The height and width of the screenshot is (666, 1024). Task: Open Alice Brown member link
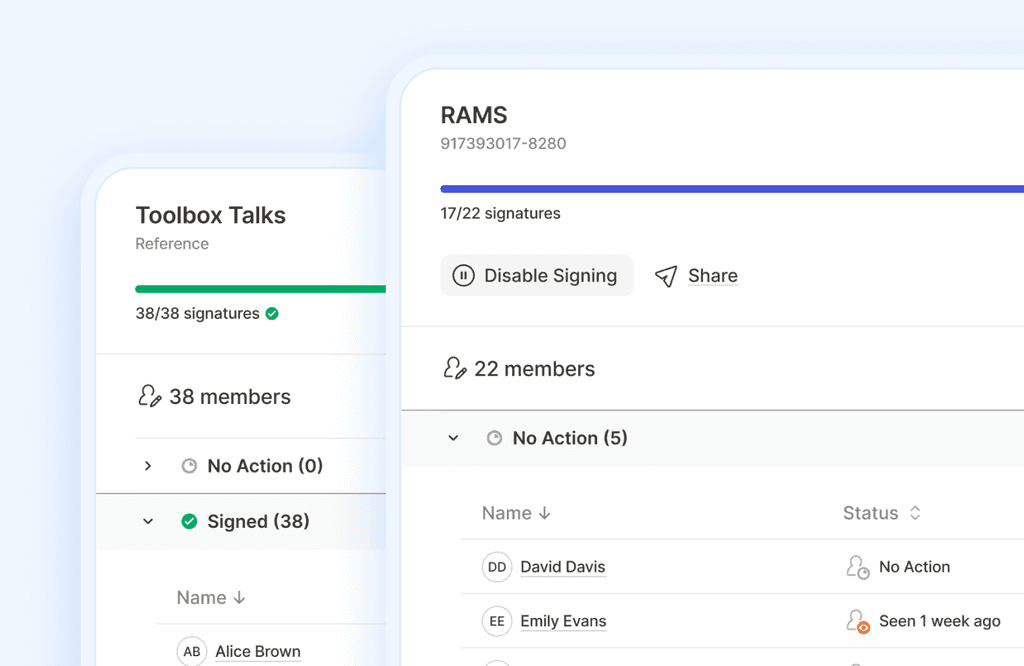[258, 651]
